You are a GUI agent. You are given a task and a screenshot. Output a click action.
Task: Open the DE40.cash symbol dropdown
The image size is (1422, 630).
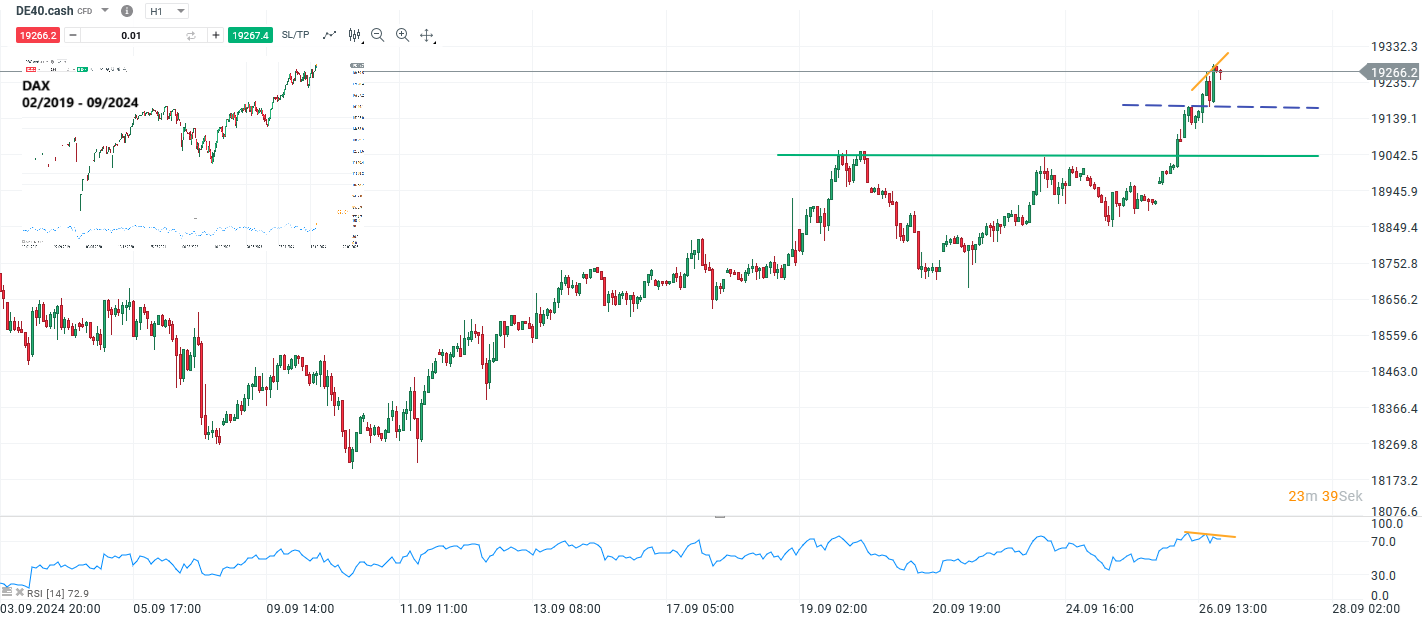pyautogui.click(x=103, y=11)
